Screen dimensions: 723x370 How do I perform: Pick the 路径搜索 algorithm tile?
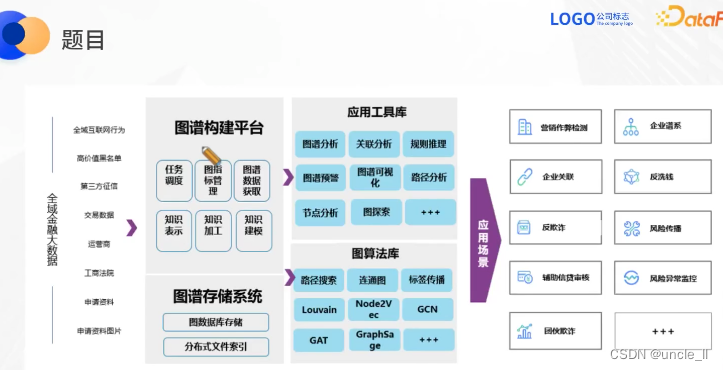[x=319, y=280]
